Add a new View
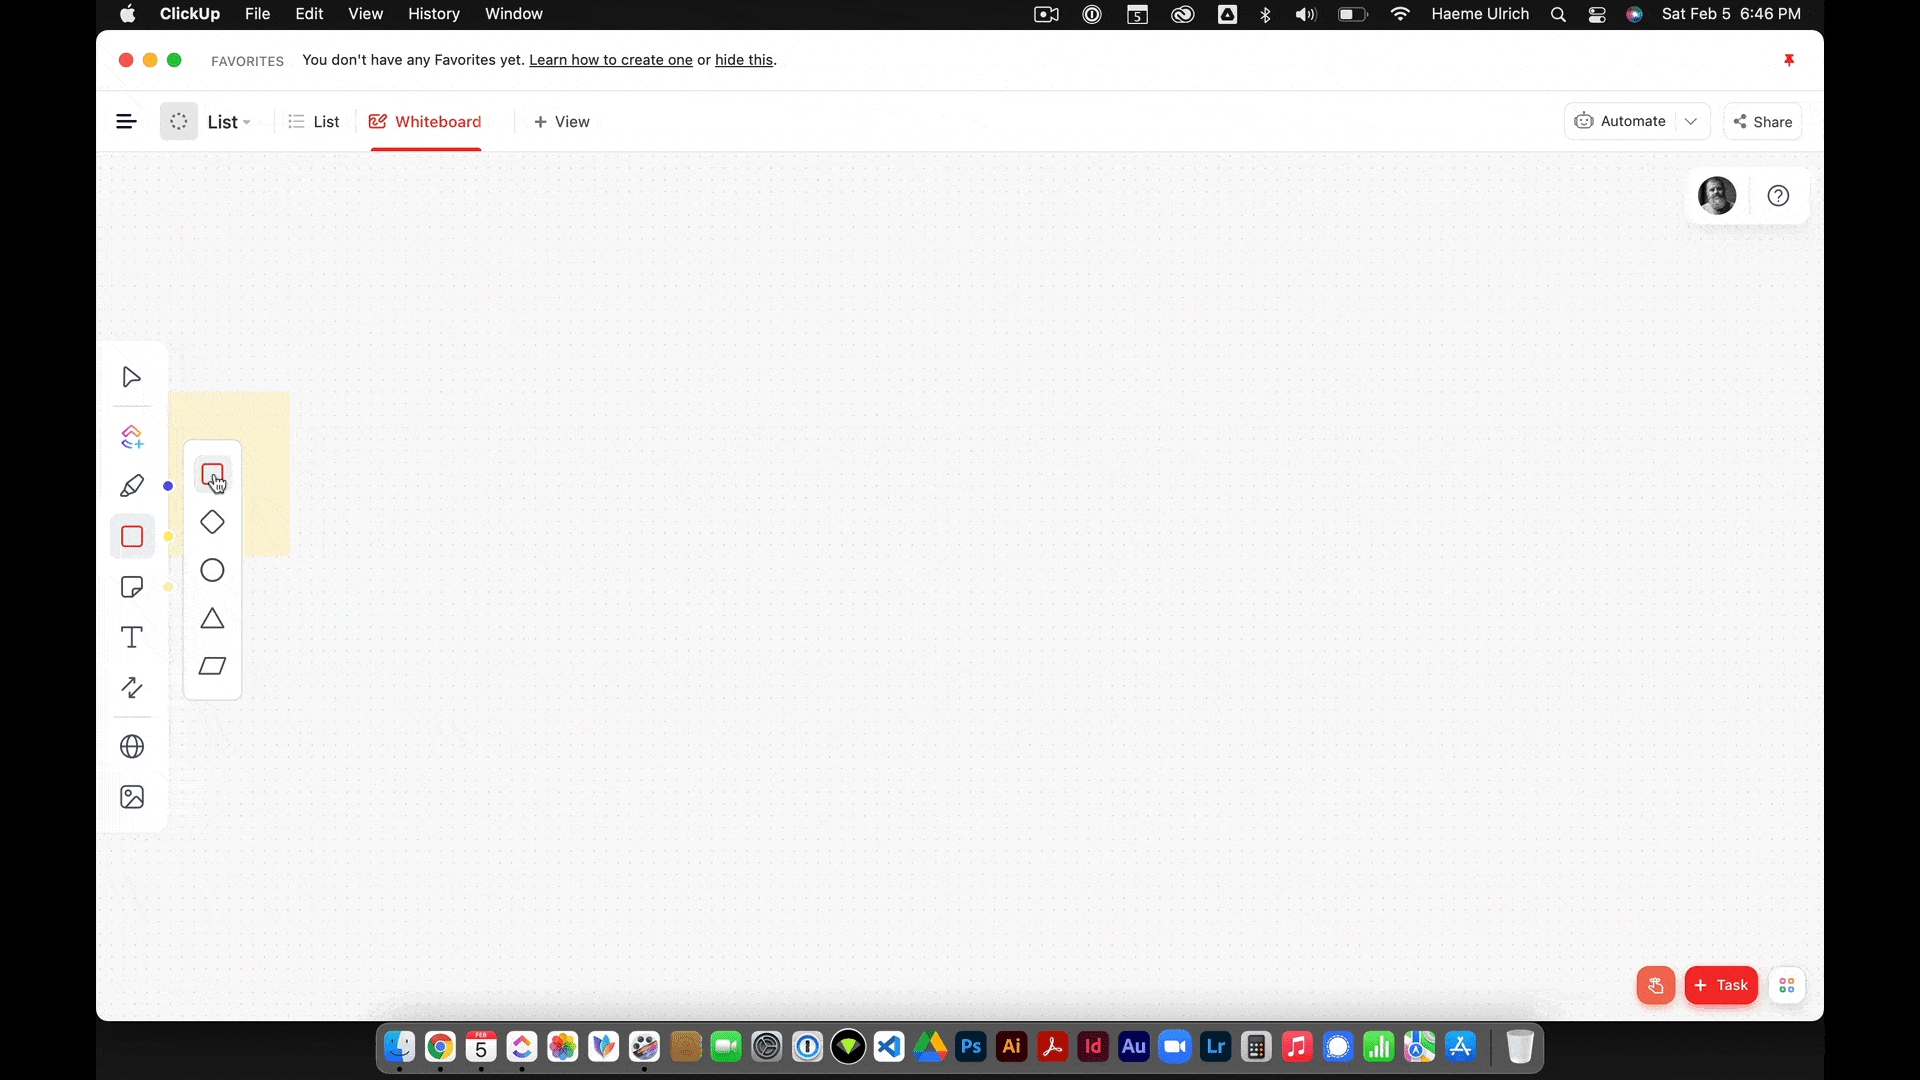Screen dimensions: 1920x1080 pos(561,121)
